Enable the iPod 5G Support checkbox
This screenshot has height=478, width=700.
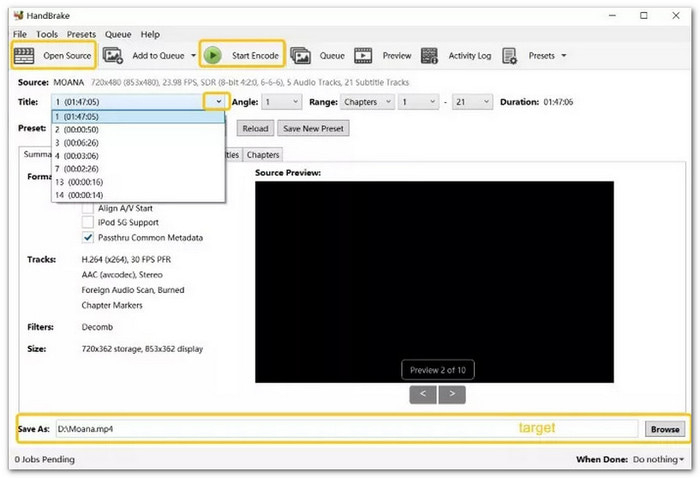tap(88, 222)
